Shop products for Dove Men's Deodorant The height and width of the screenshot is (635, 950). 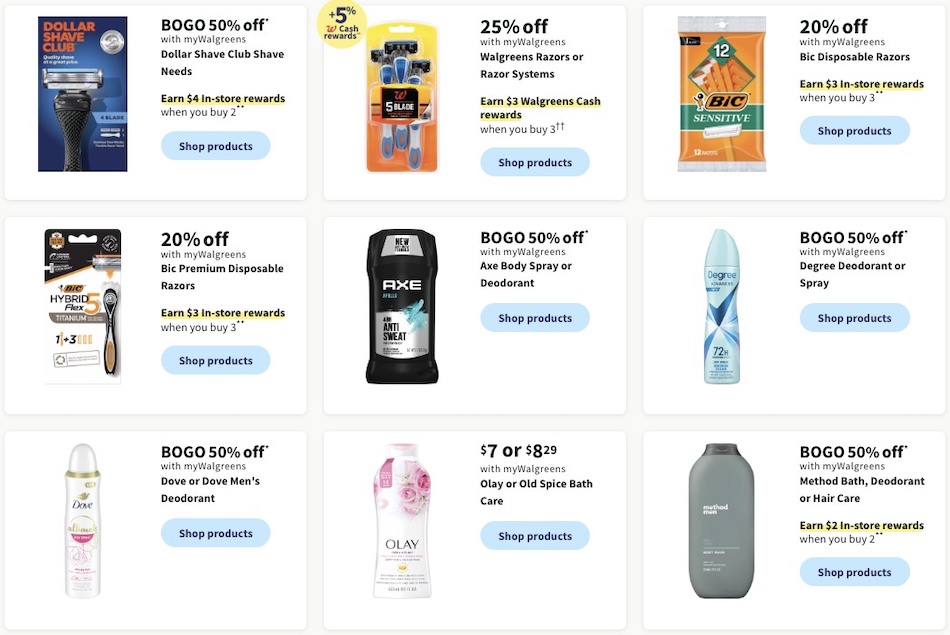pyautogui.click(x=215, y=532)
